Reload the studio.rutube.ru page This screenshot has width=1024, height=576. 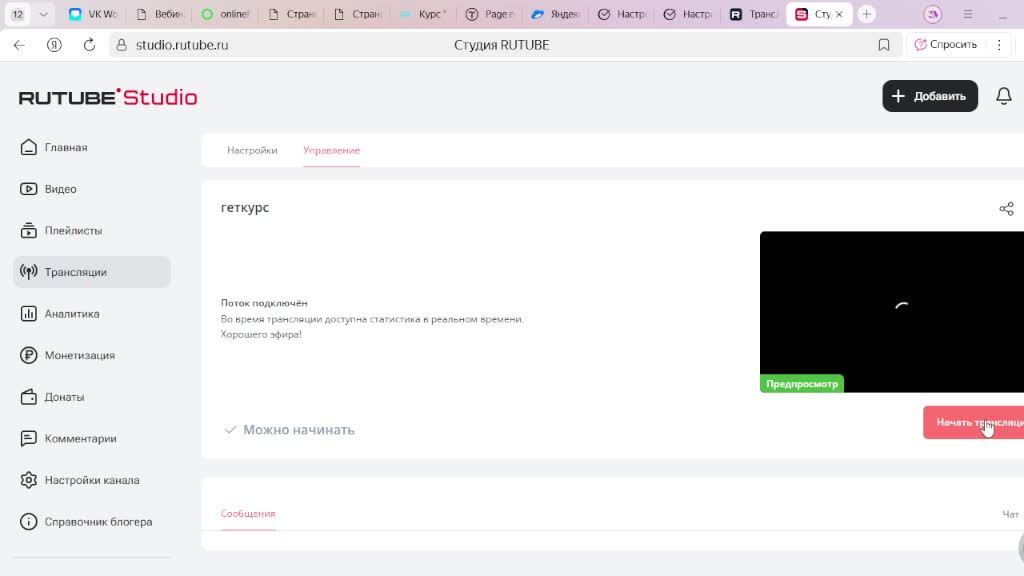tap(89, 45)
